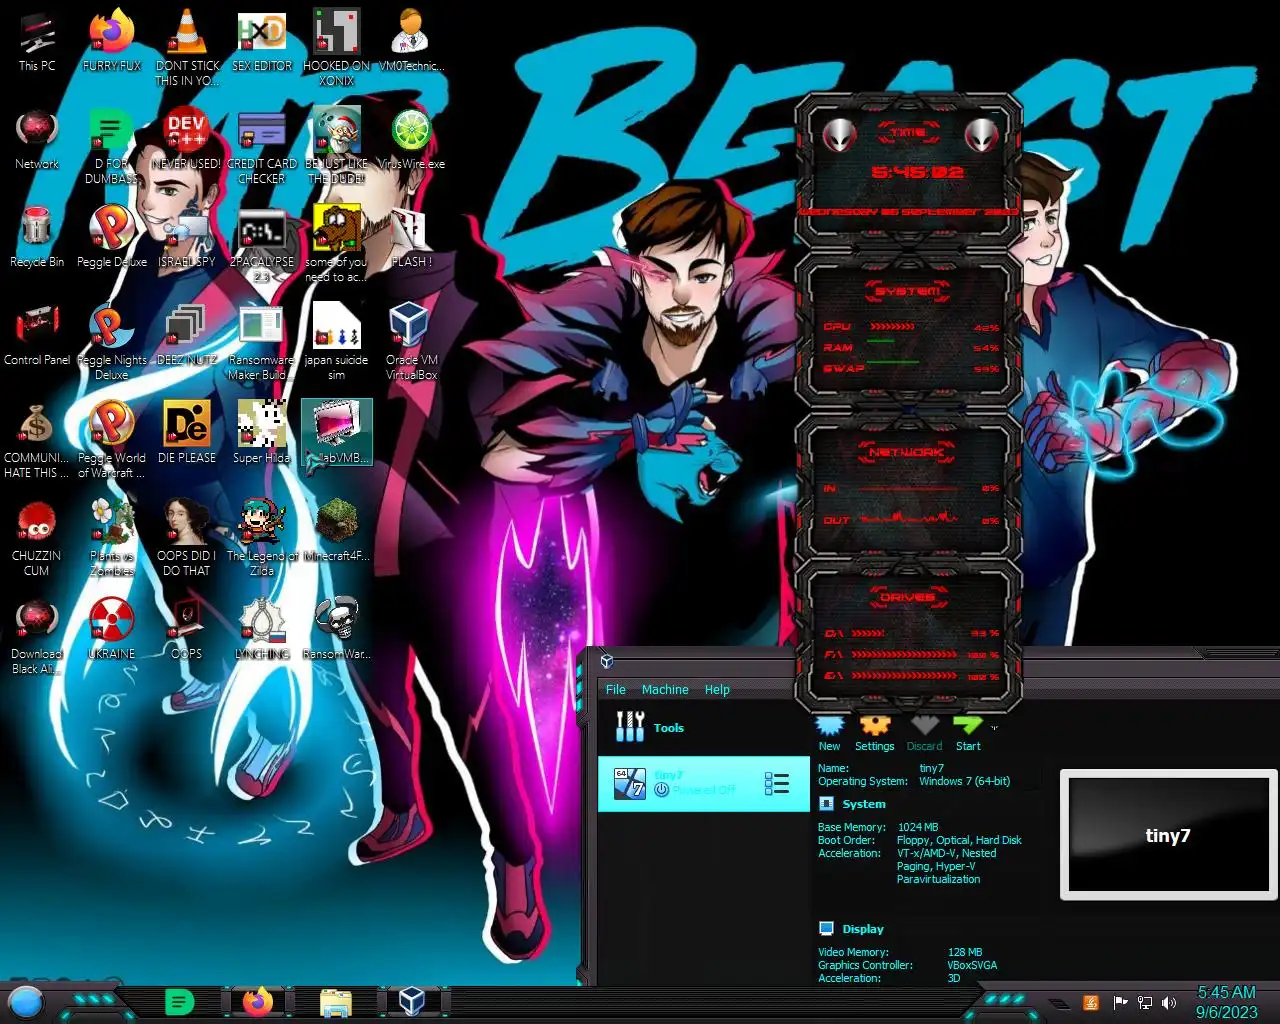Click New in VirtualBox toolbar
The image size is (1280, 1024).
click(x=829, y=733)
